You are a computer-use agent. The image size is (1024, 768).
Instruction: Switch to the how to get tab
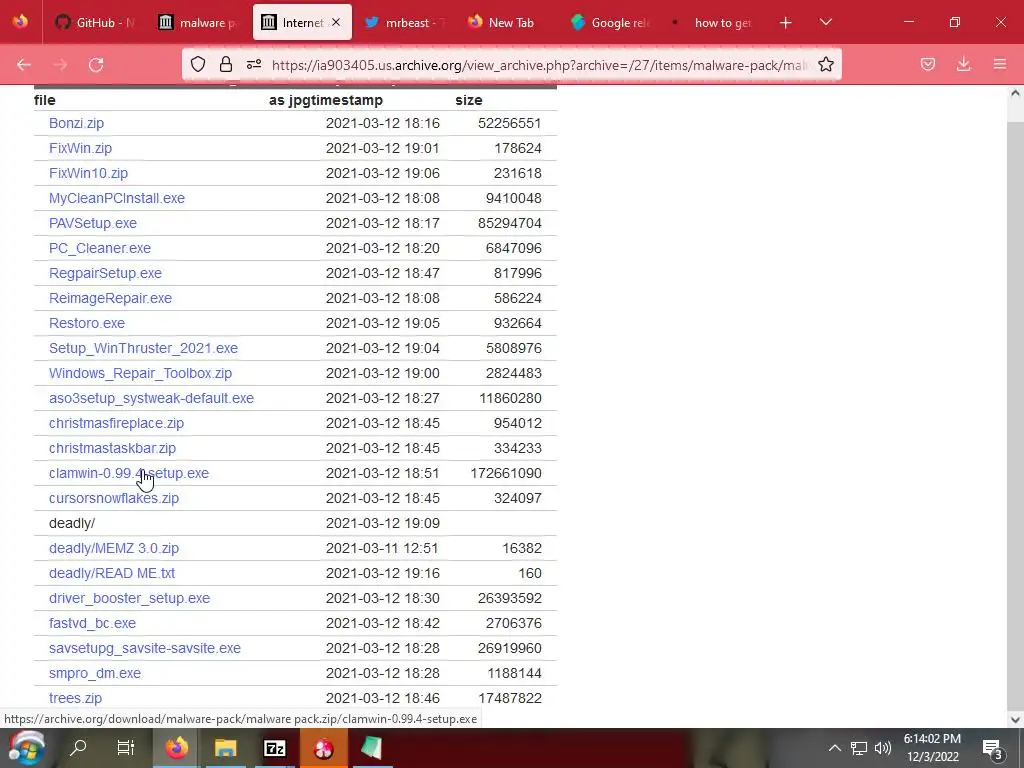[x=714, y=22]
